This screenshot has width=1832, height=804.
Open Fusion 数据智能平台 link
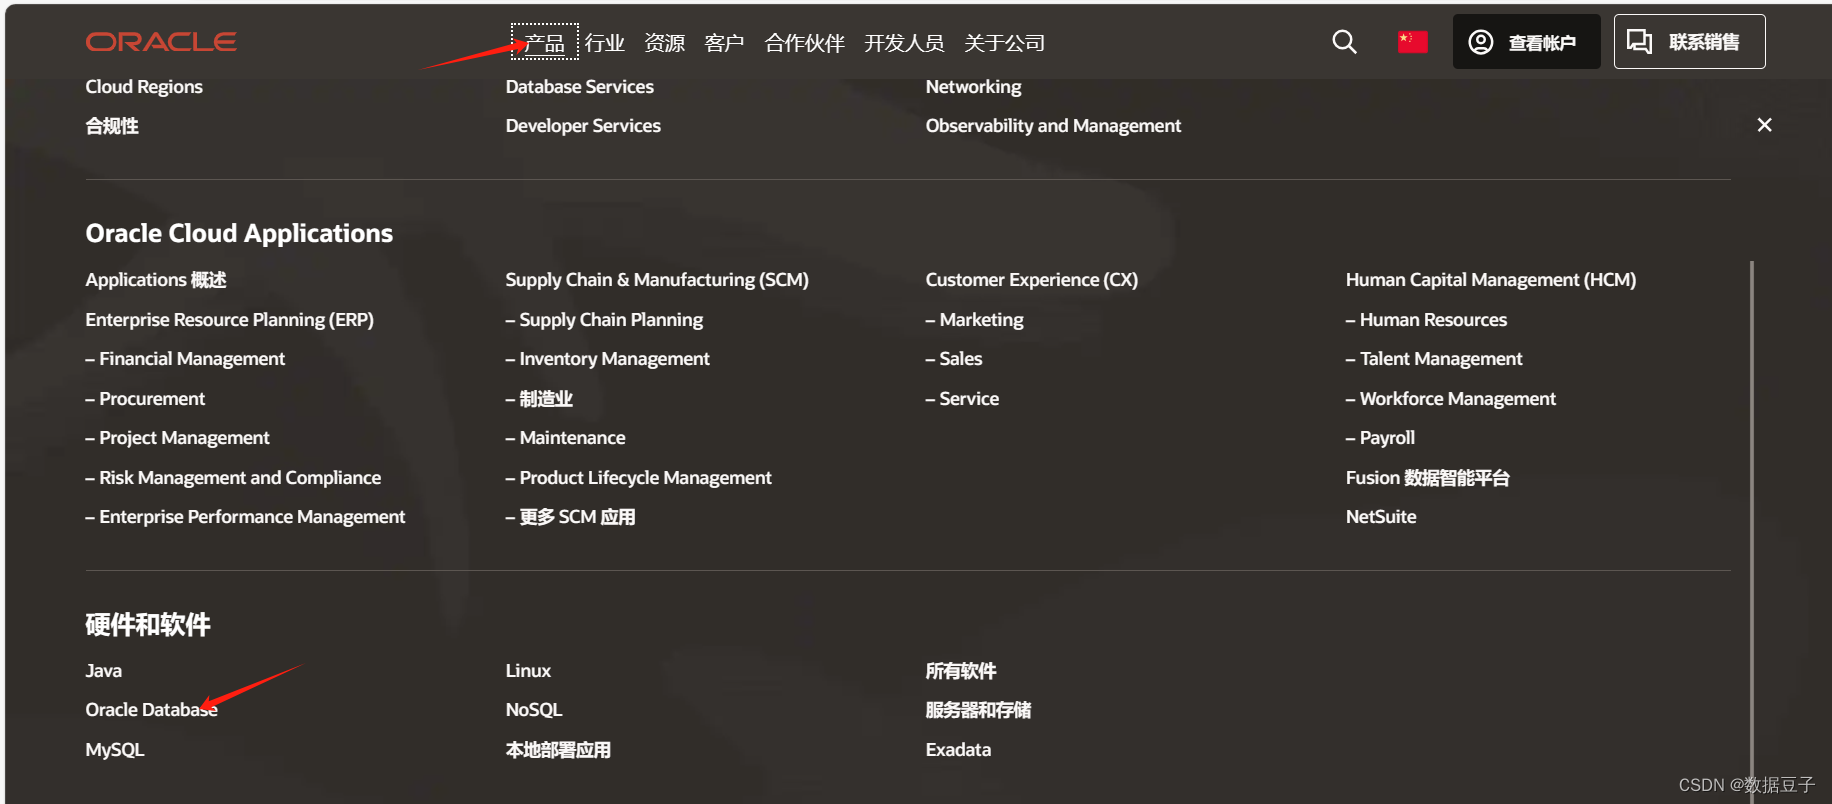(x=1428, y=478)
